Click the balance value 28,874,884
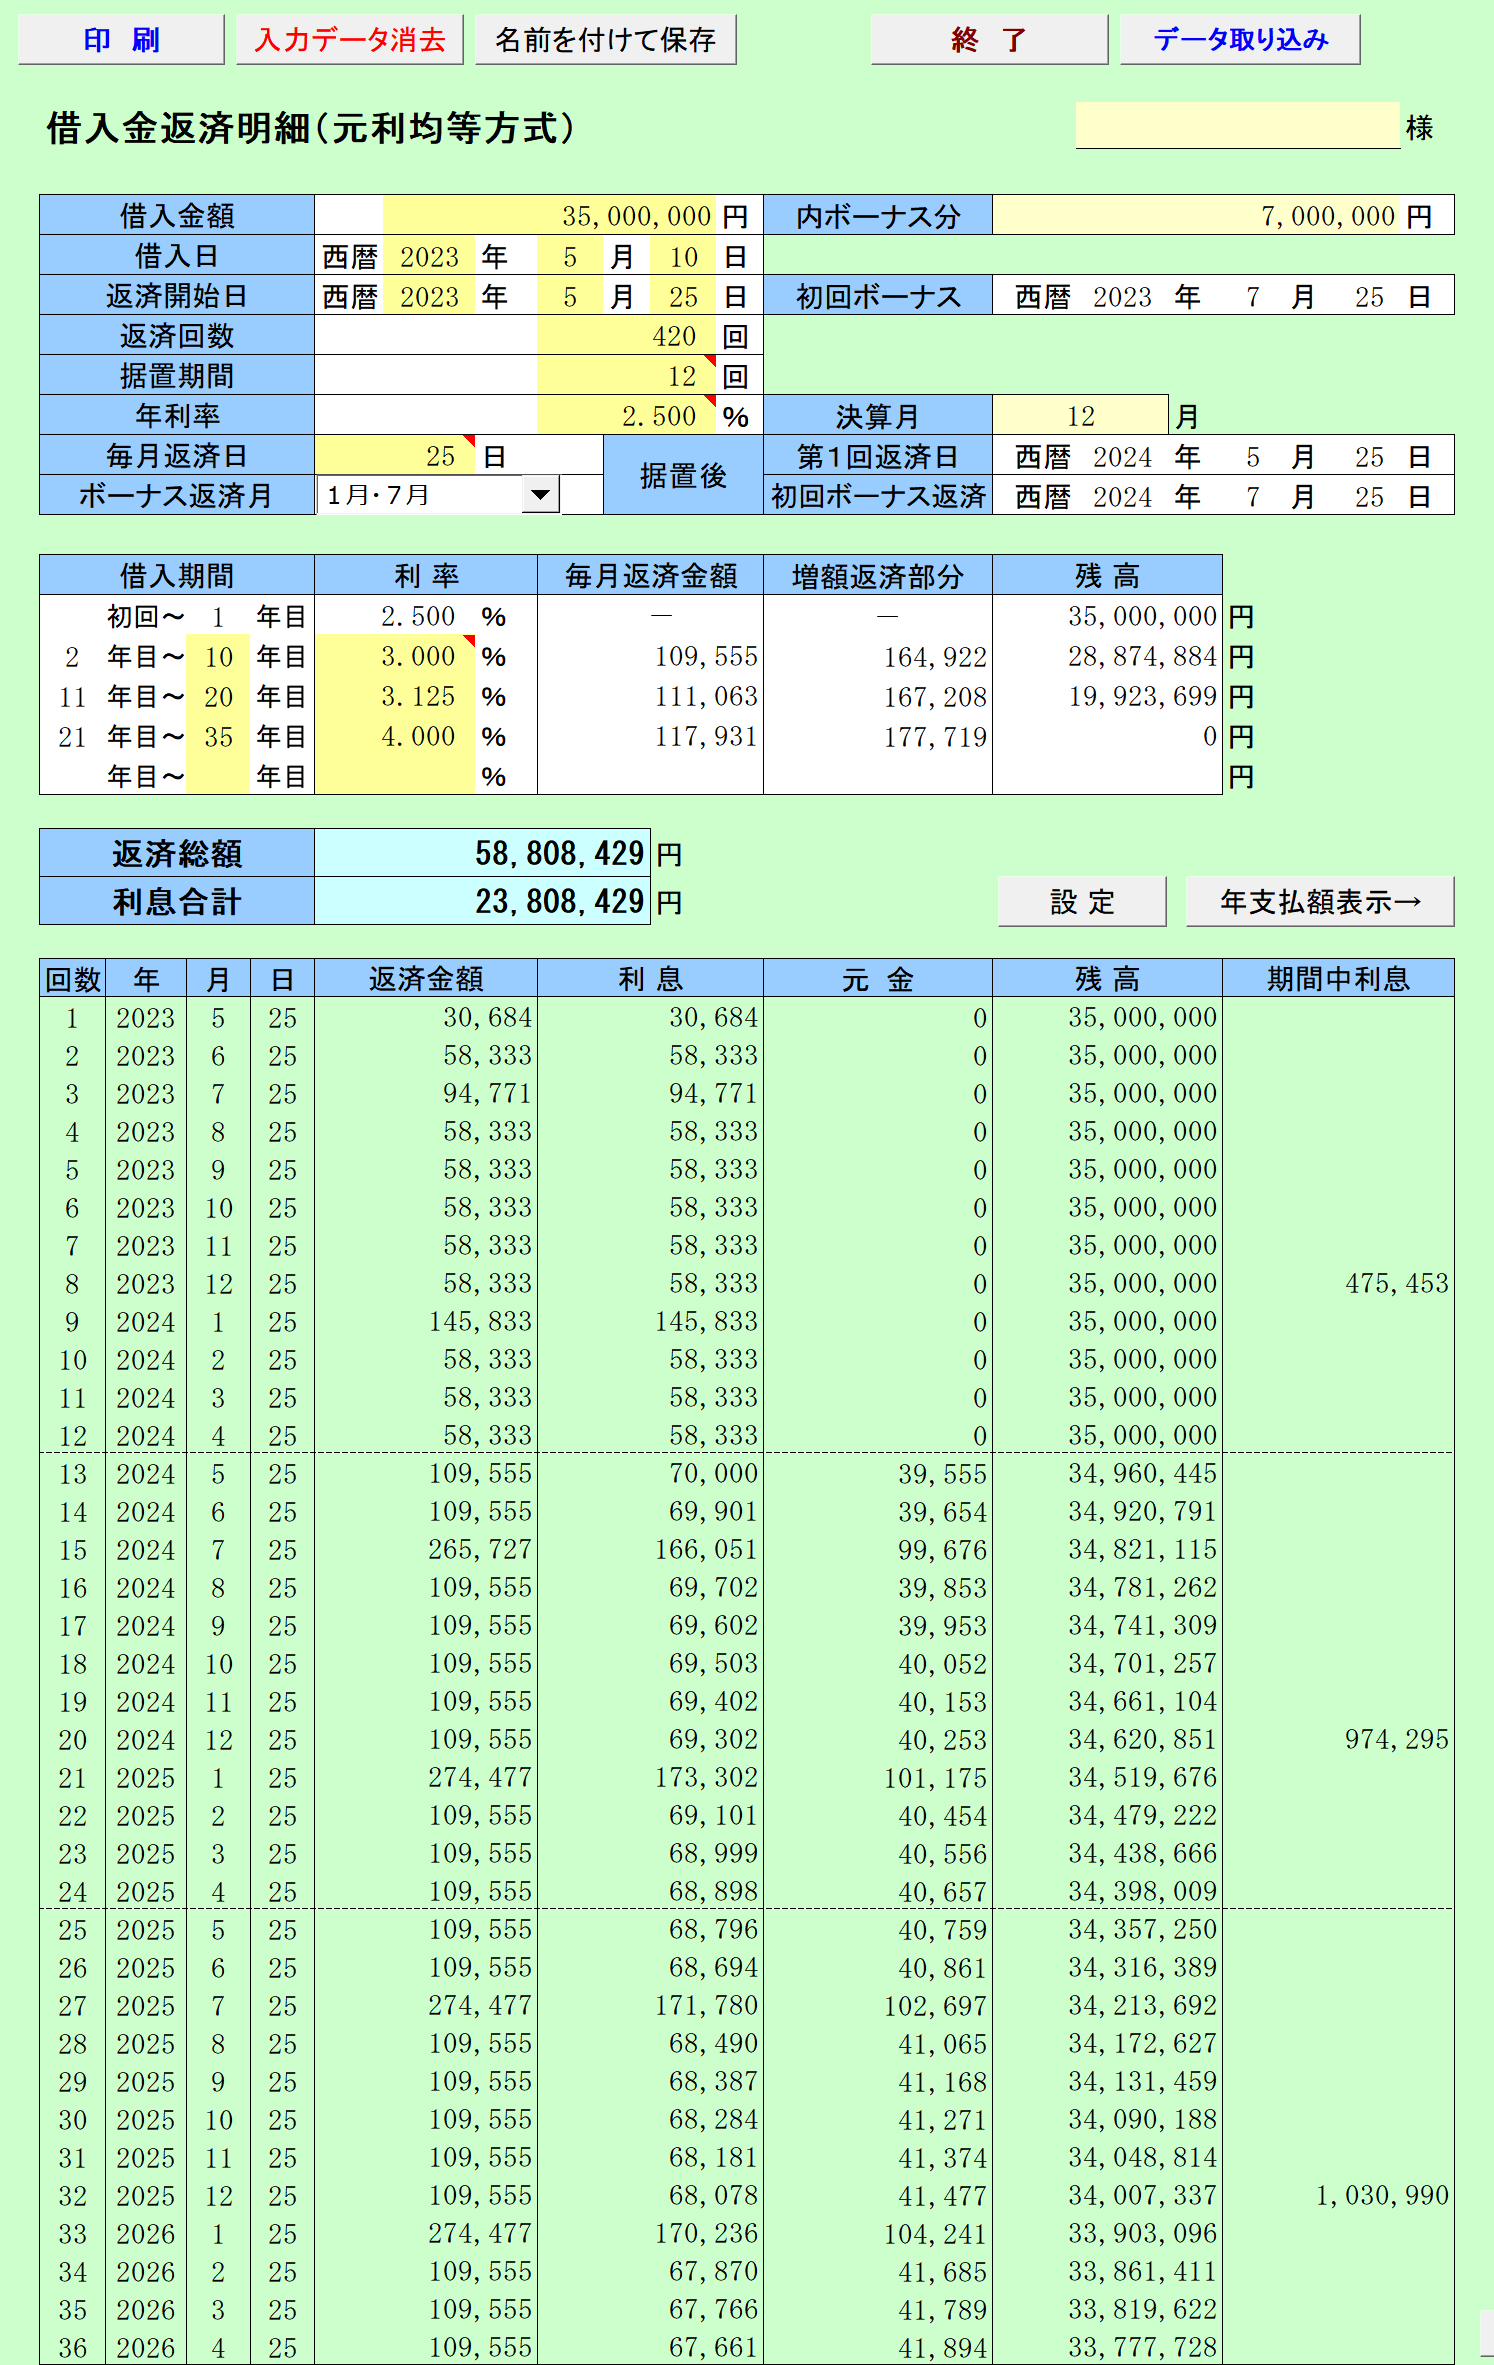Viewport: 1494px width, 2365px height. [x=1142, y=657]
